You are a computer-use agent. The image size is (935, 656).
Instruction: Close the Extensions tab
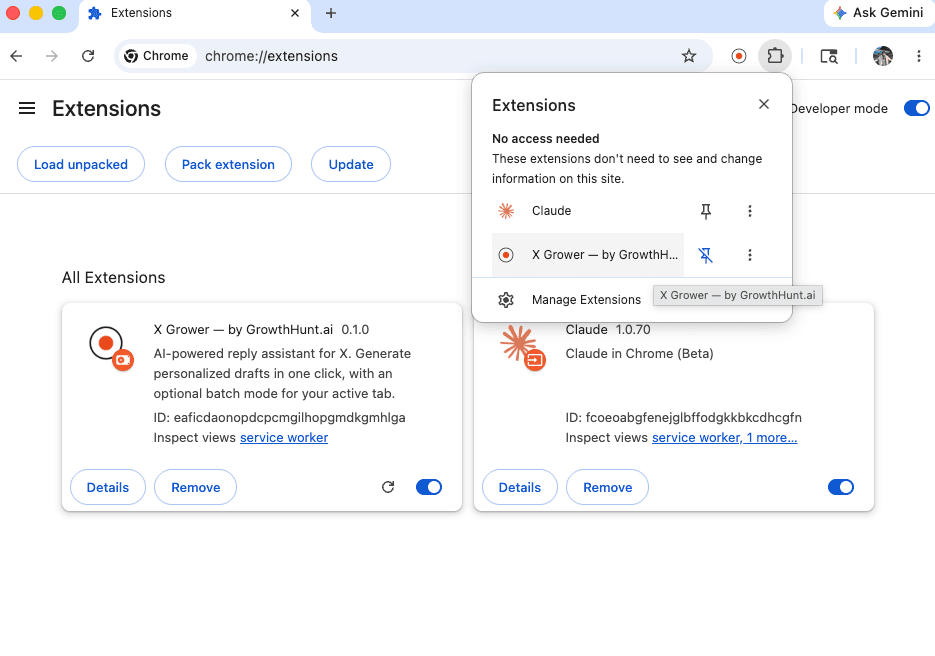click(x=295, y=13)
